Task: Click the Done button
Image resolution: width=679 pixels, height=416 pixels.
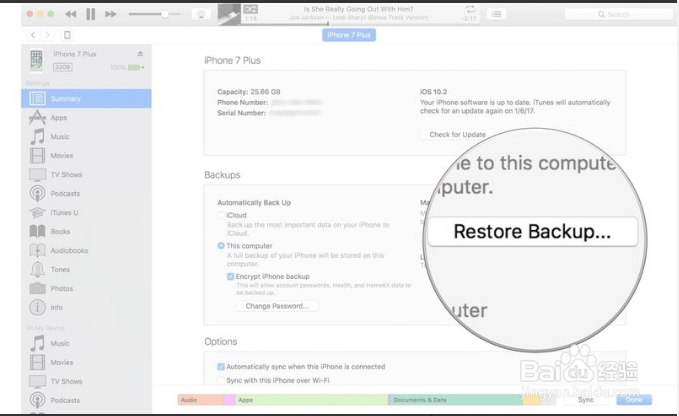Action: [x=634, y=400]
